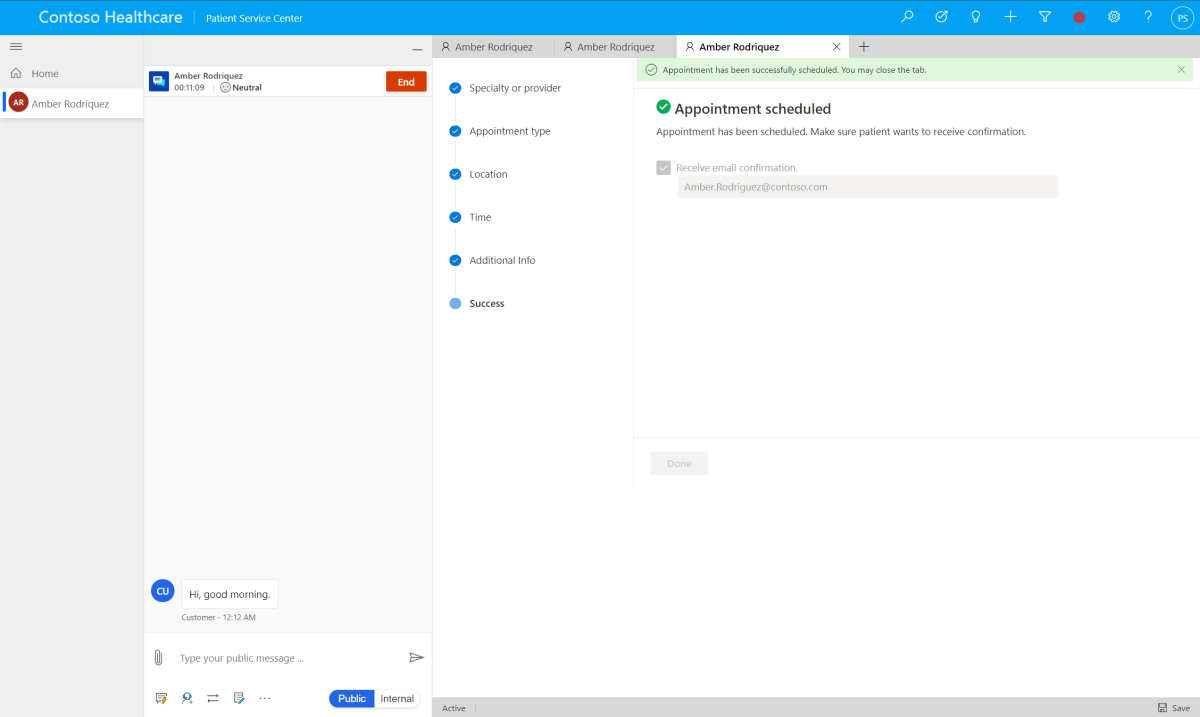Viewport: 1200px width, 717px height.
Task: Expand the navigation sidebar with the hamburger menu
Action: coord(15,46)
